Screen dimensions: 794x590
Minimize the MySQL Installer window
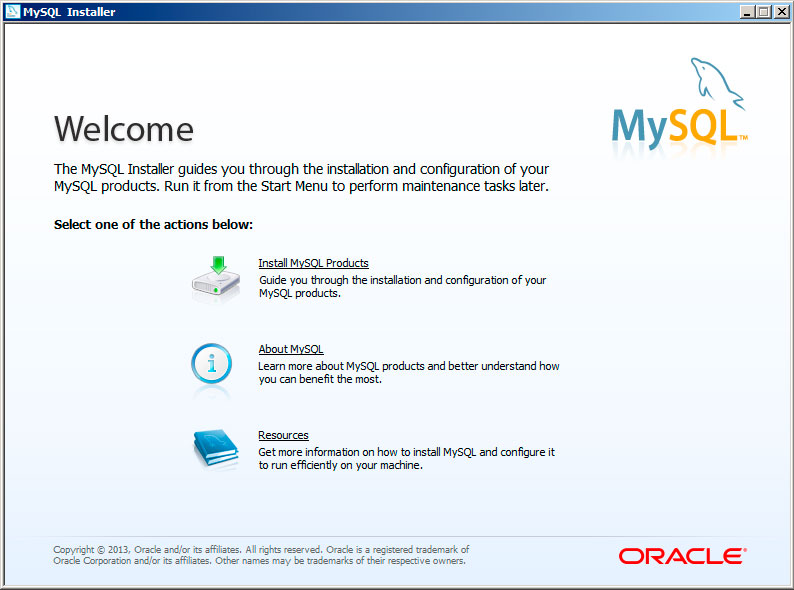pyautogui.click(x=747, y=11)
